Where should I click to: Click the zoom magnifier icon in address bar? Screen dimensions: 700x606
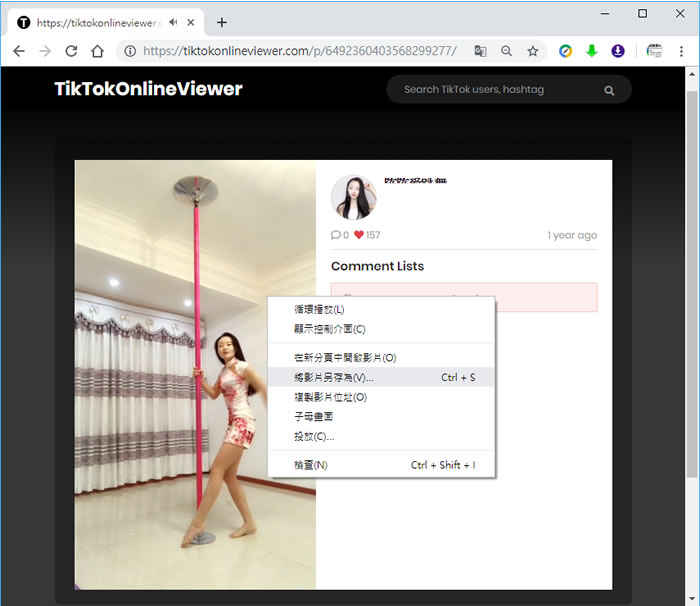coord(506,51)
